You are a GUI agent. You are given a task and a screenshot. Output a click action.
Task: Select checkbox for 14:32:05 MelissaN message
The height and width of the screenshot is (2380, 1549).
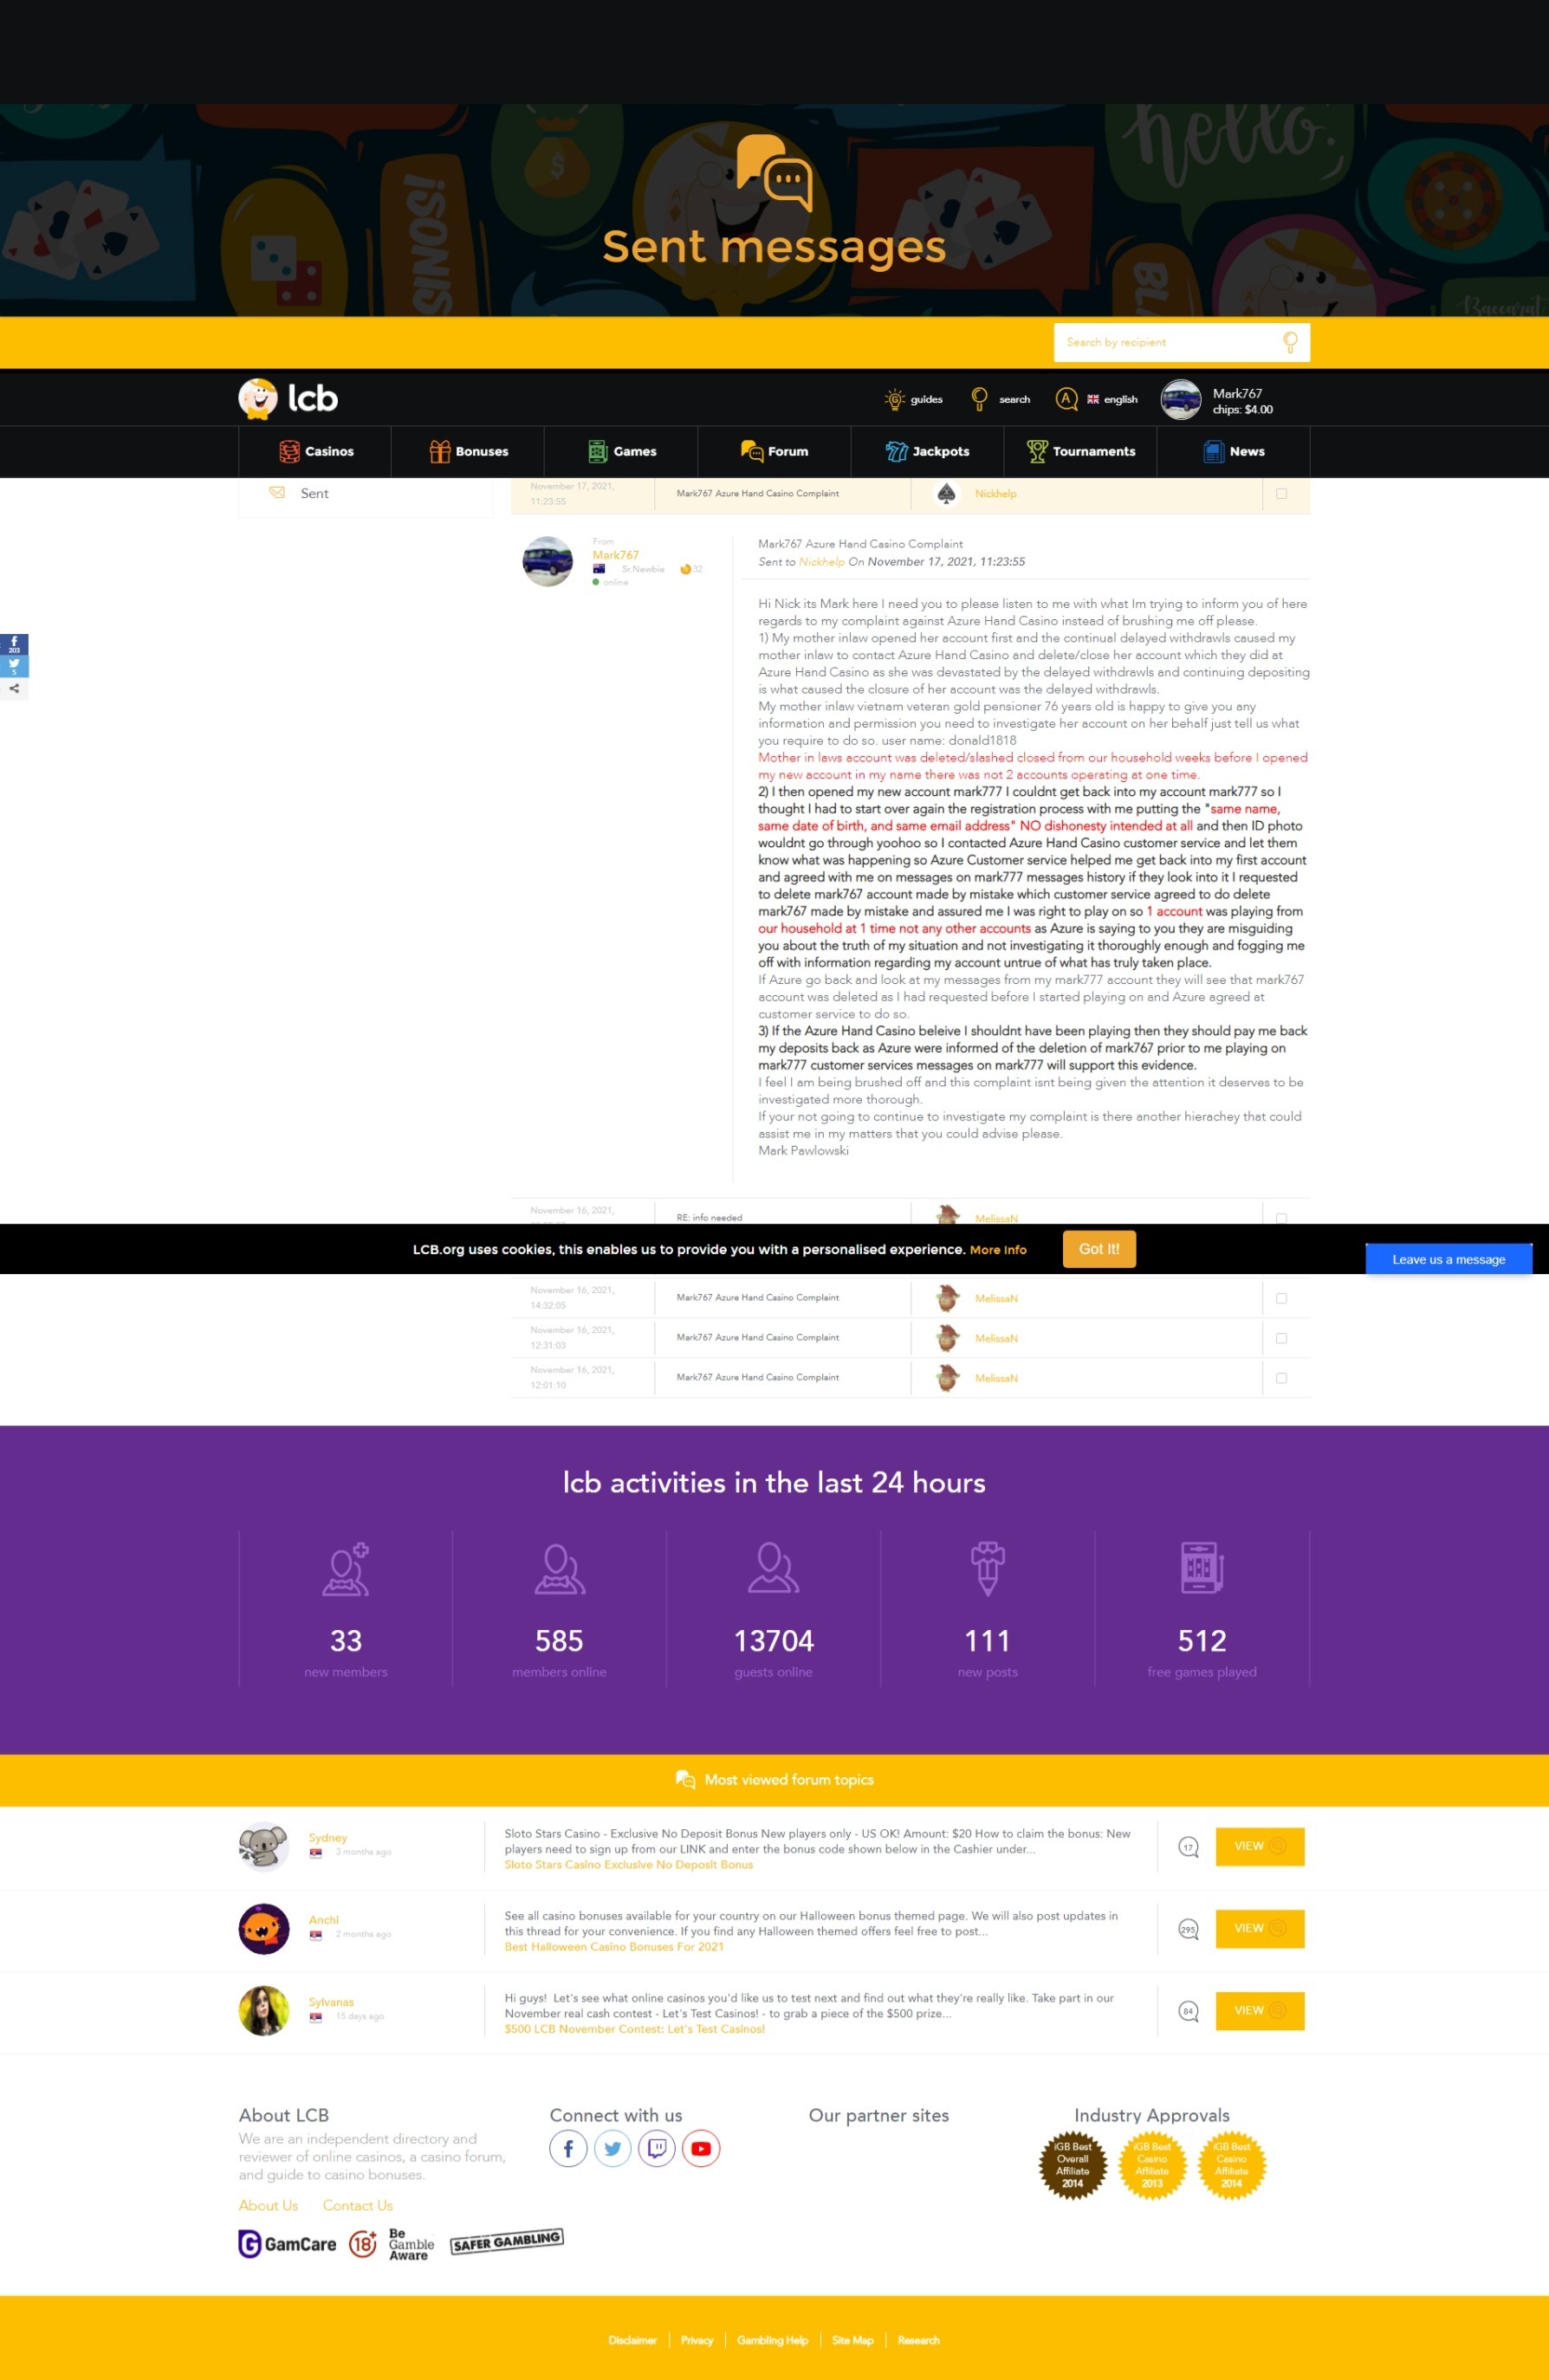pyautogui.click(x=1281, y=1298)
